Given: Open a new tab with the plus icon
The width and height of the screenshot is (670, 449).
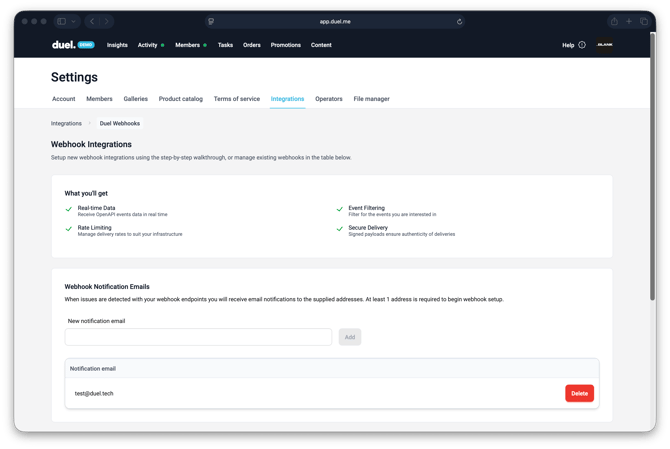Looking at the screenshot, I should coord(629,21).
